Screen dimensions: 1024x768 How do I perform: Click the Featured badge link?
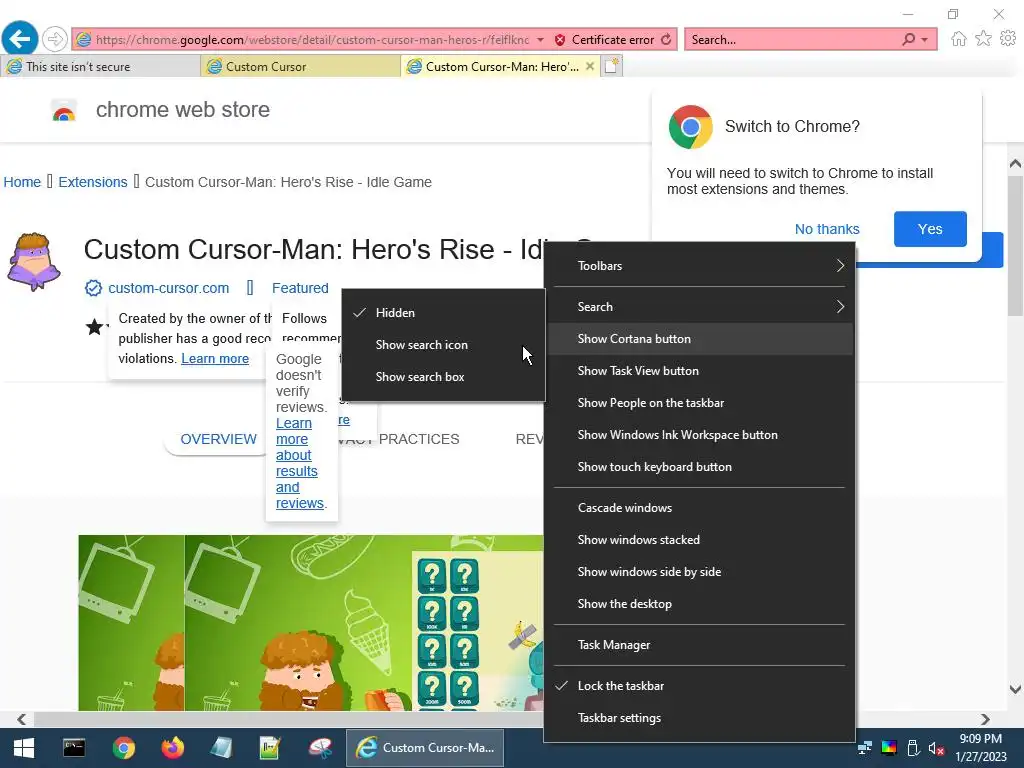pos(300,288)
